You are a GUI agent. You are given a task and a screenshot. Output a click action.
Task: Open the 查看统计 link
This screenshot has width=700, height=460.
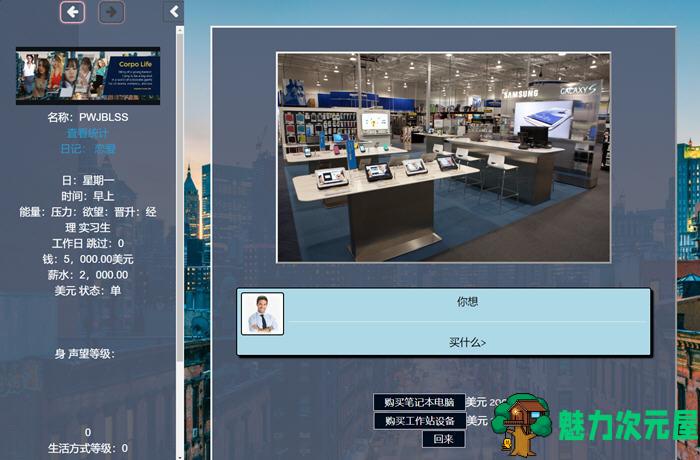88,133
